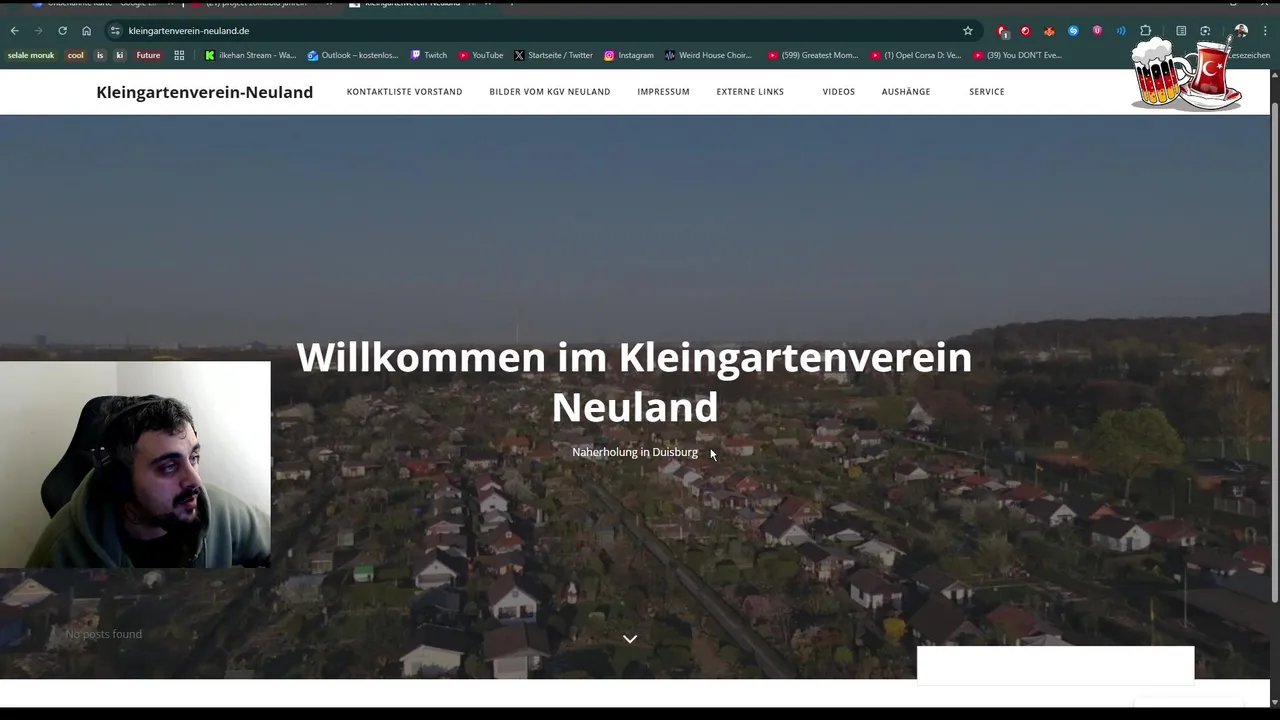Open the selale moruk bookmark folder
The height and width of the screenshot is (720, 1280).
point(31,55)
